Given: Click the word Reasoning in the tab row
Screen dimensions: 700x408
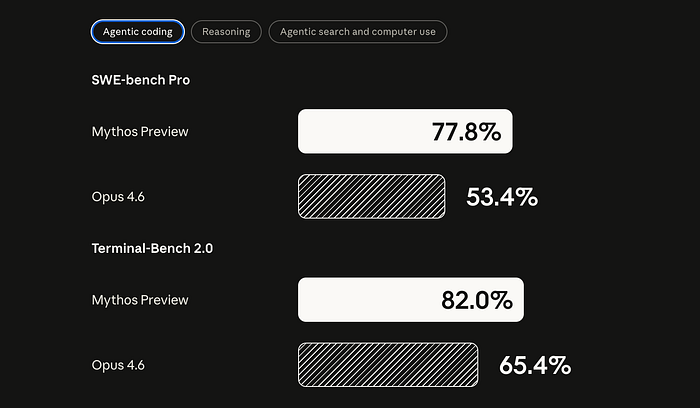Looking at the screenshot, I should pyautogui.click(x=226, y=32).
